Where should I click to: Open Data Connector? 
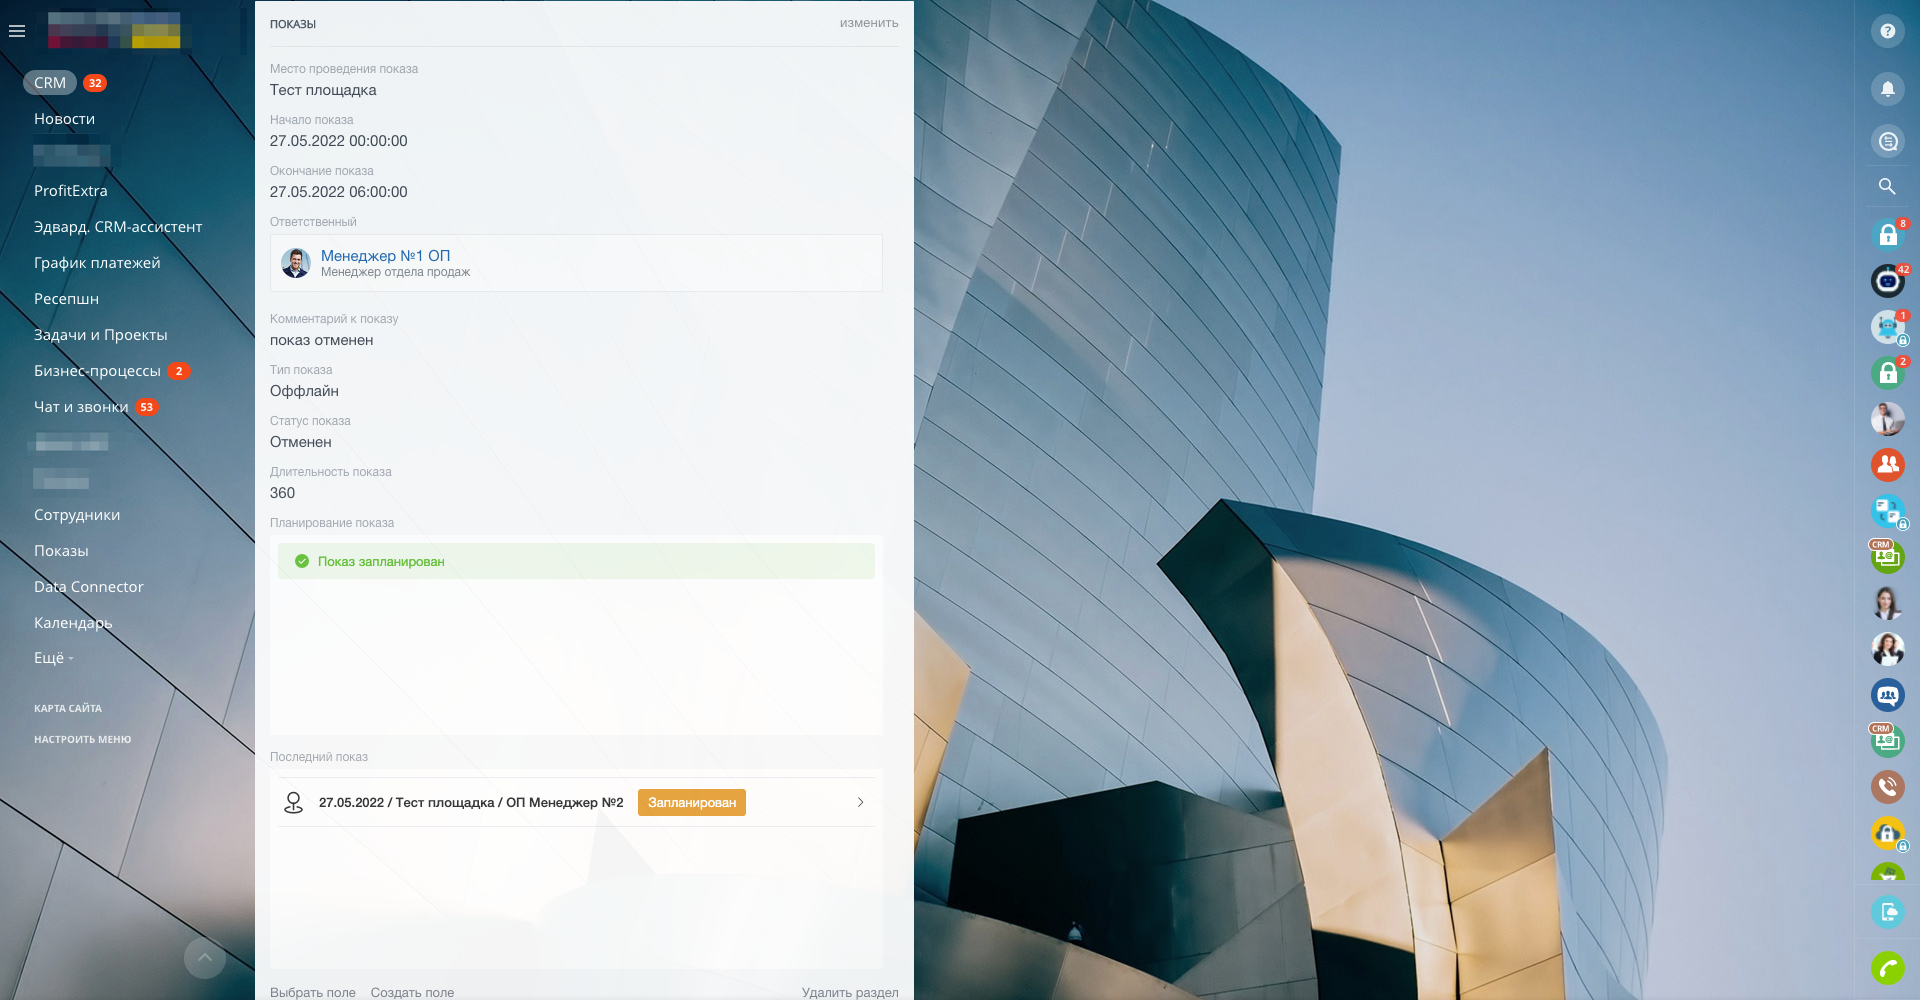coord(89,587)
